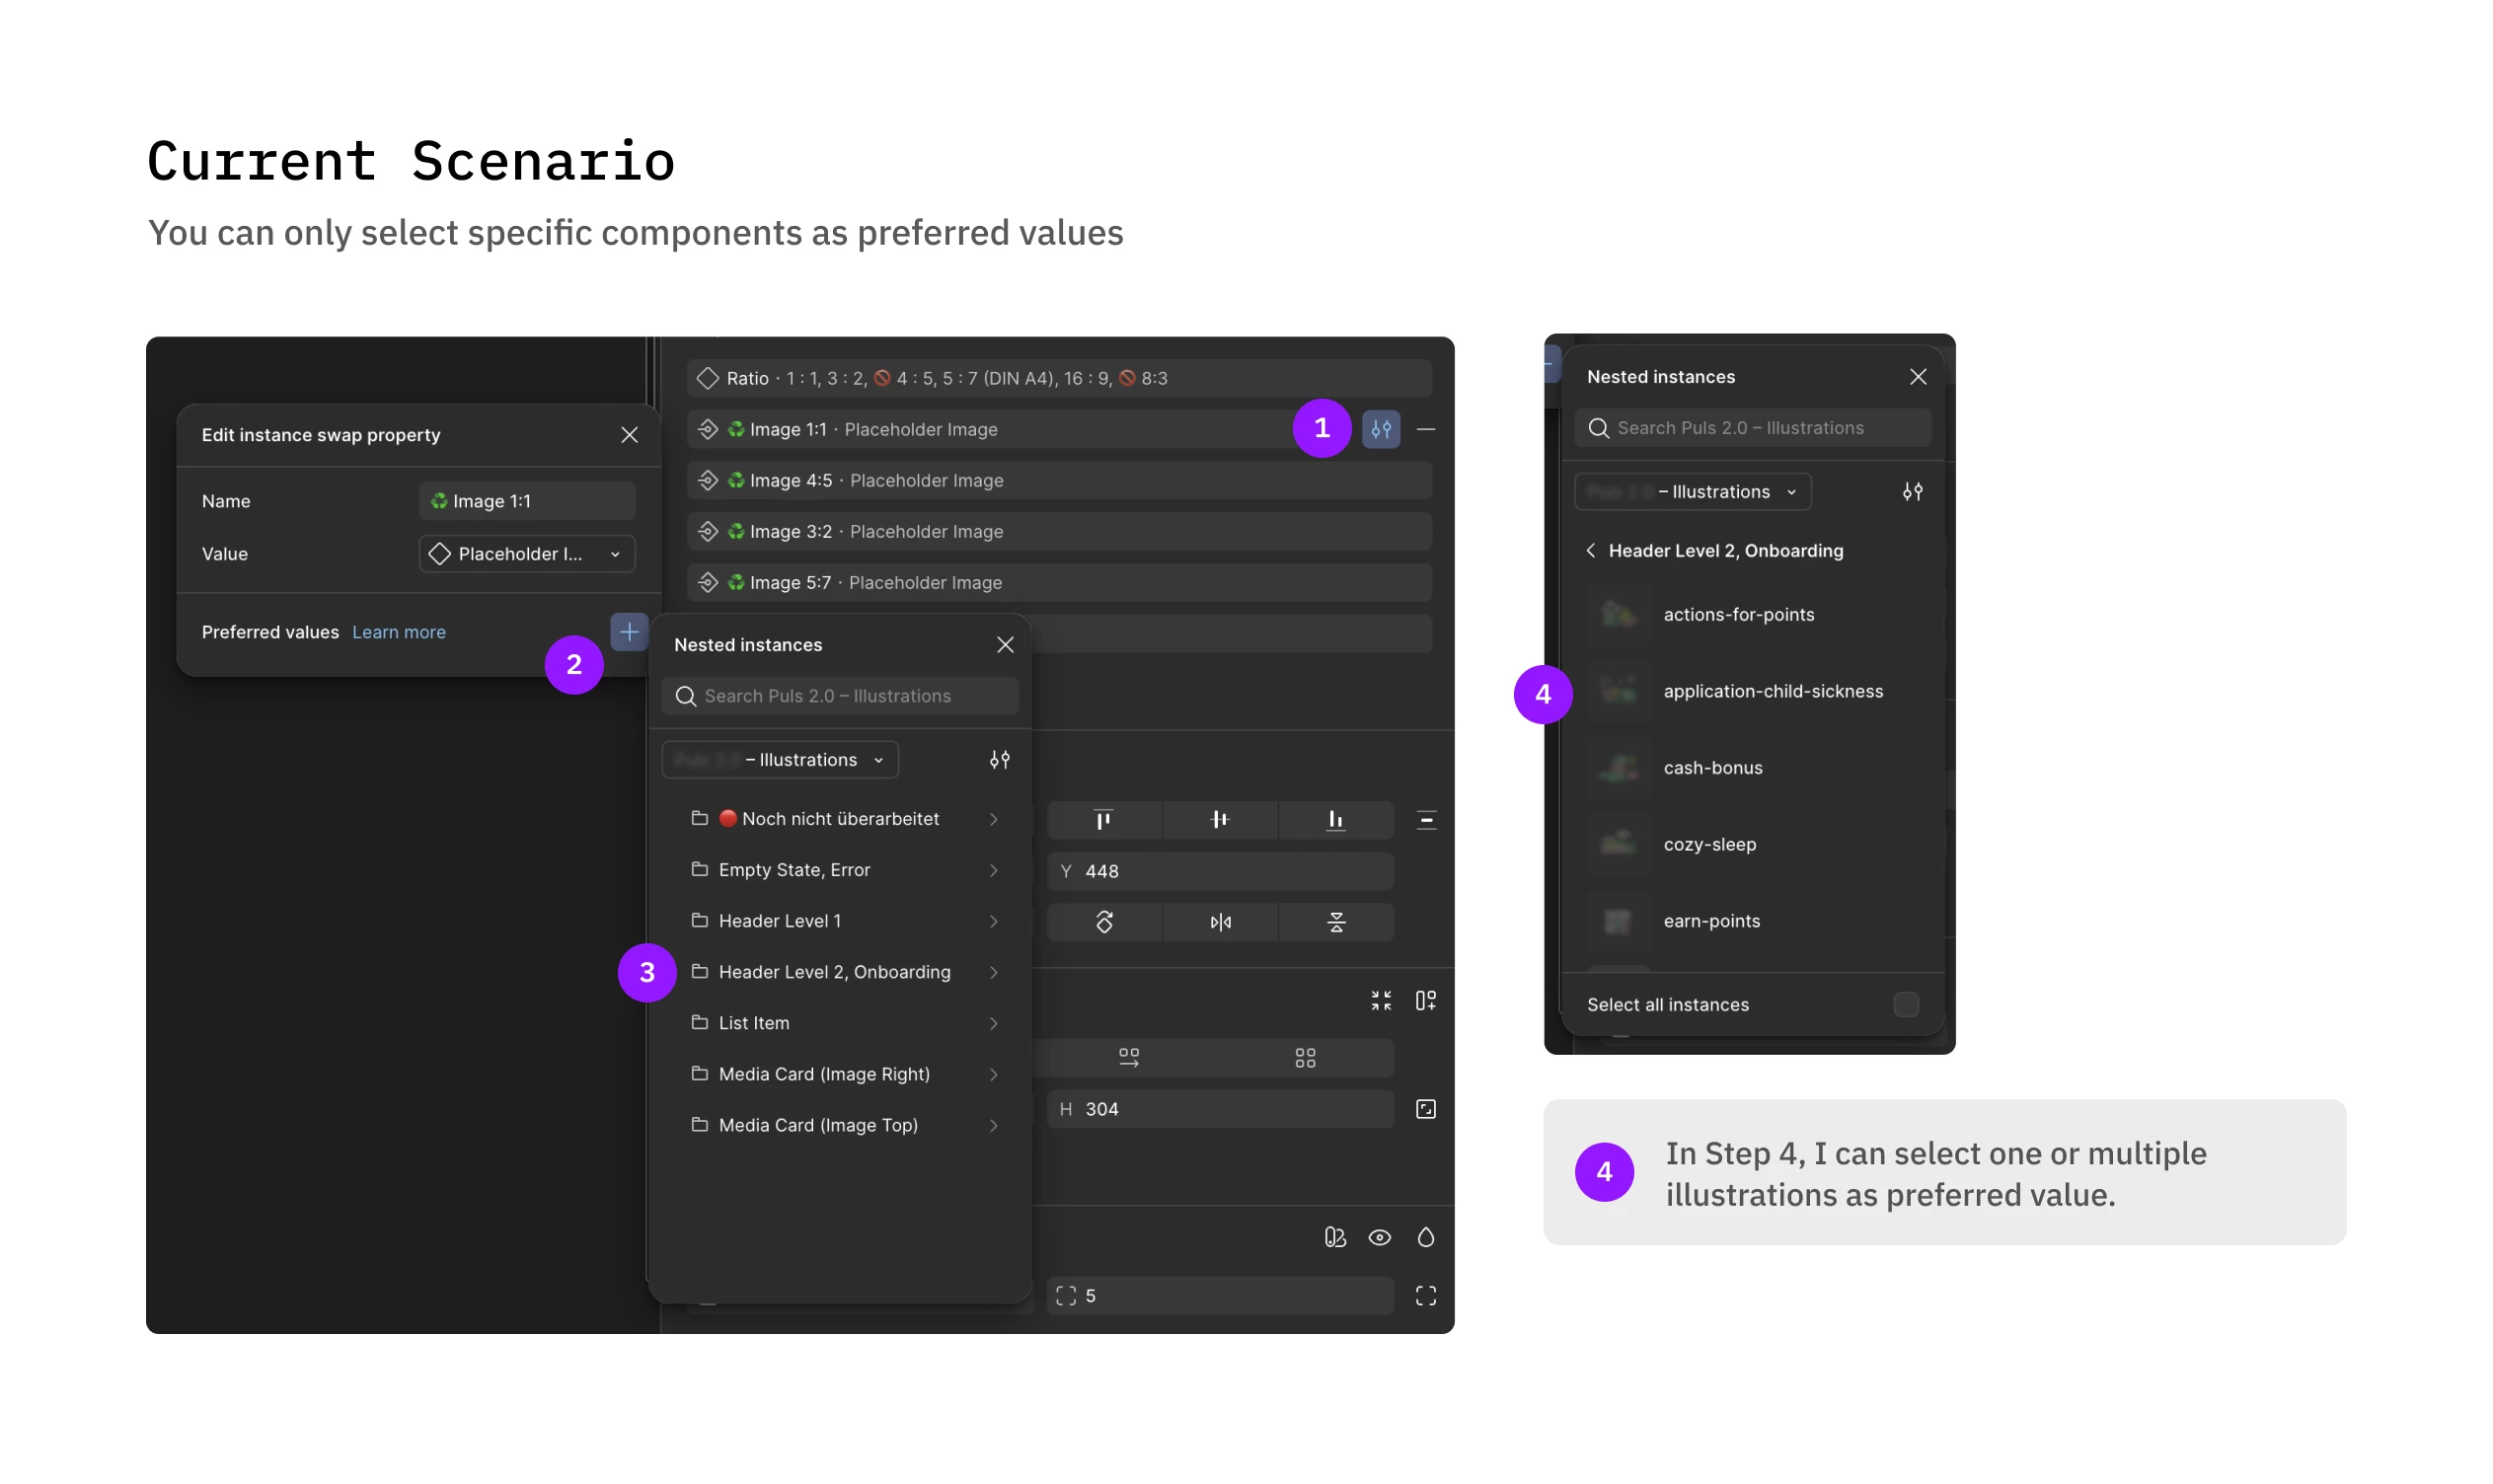
Task: Click the opacity drop icon
Action: click(1426, 1238)
